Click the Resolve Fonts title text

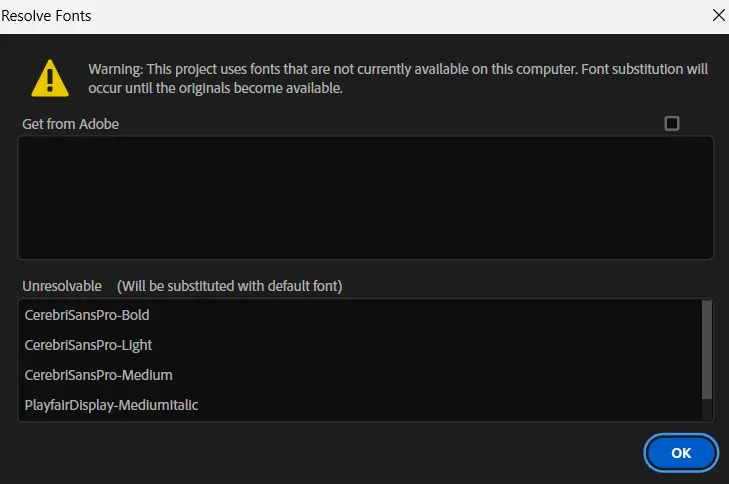(46, 16)
